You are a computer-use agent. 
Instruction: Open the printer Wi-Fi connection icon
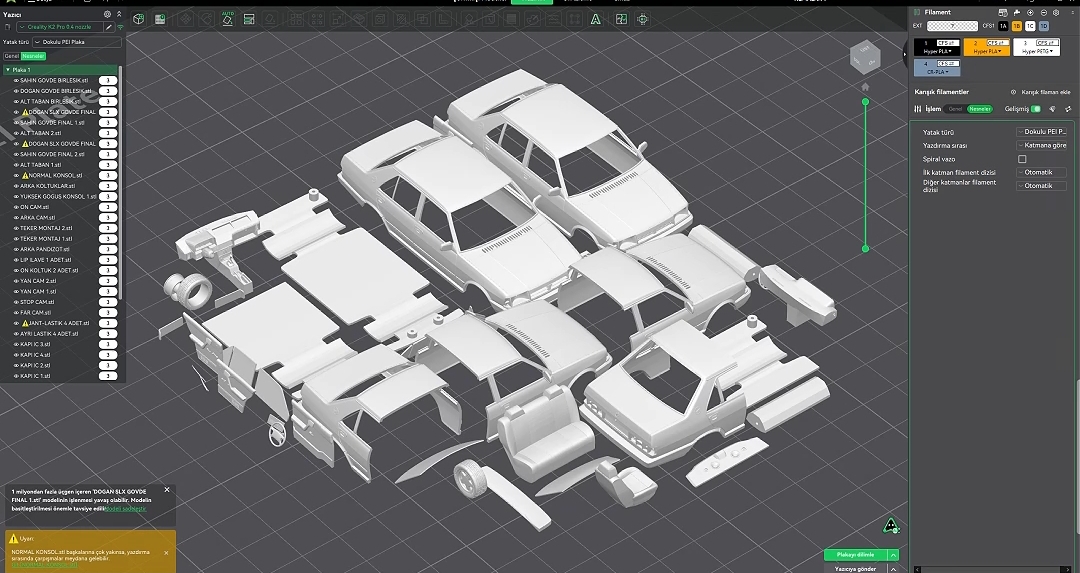[x=120, y=27]
